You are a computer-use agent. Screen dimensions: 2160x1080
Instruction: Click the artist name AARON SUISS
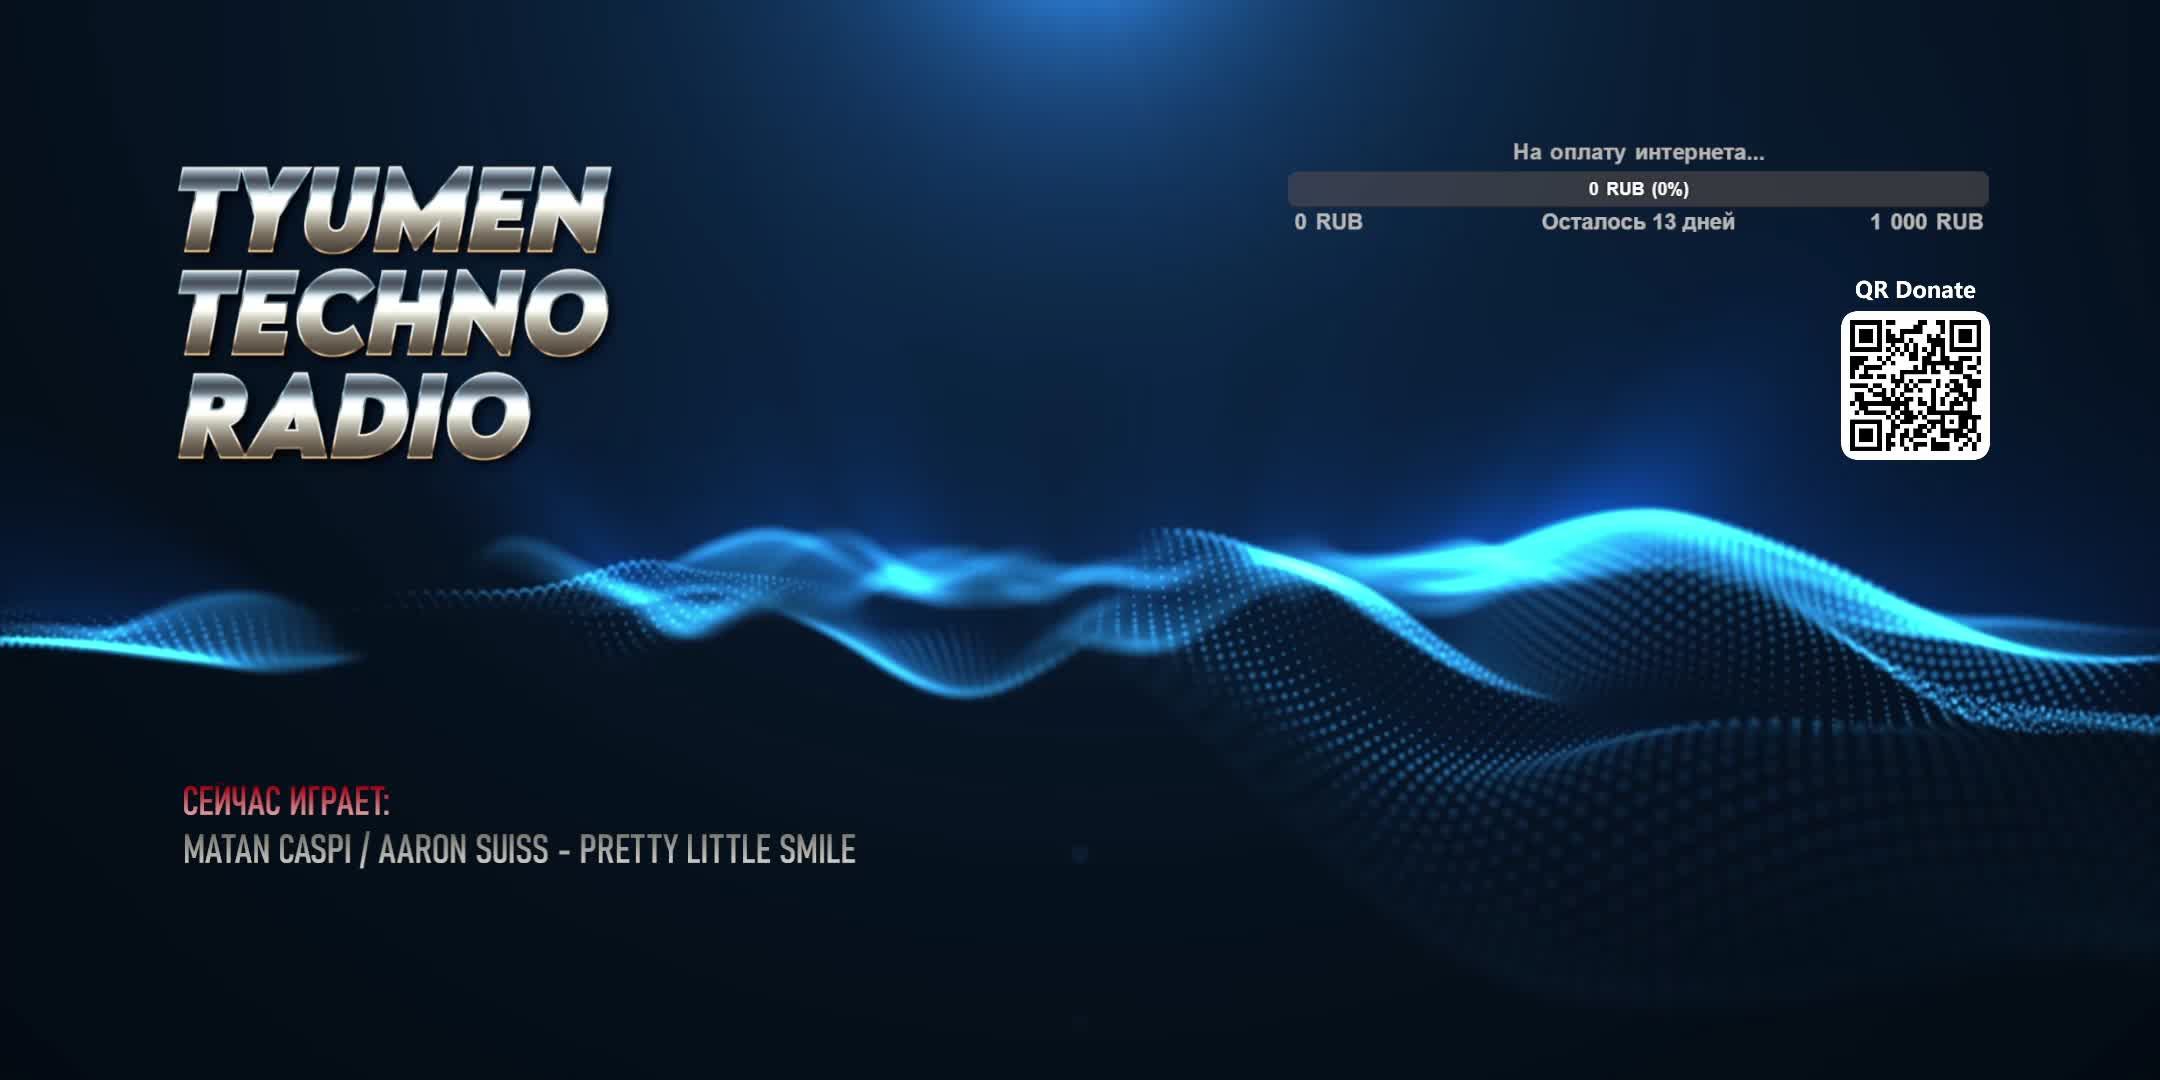463,850
